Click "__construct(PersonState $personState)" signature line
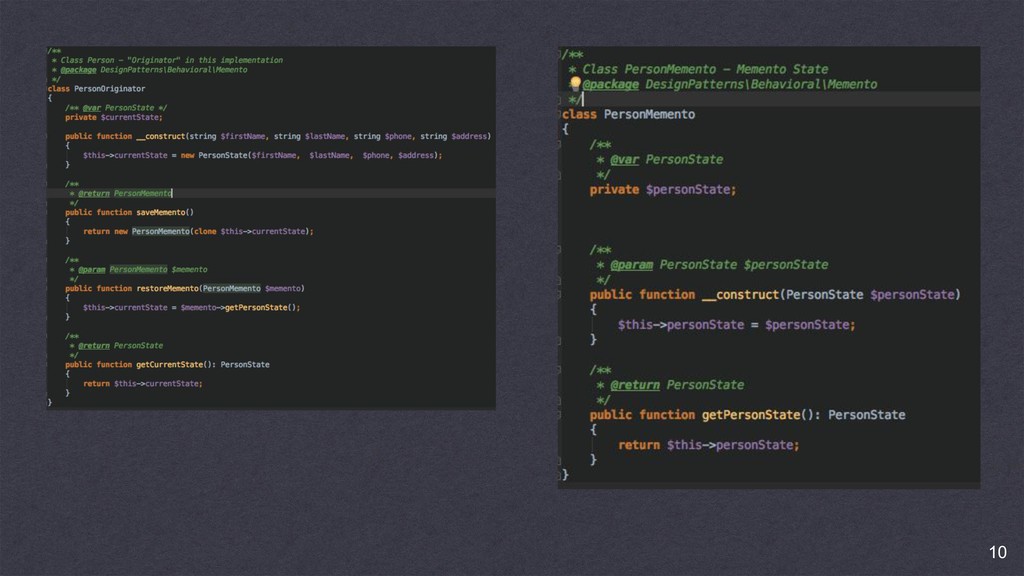This screenshot has height=576, width=1024. point(775,295)
